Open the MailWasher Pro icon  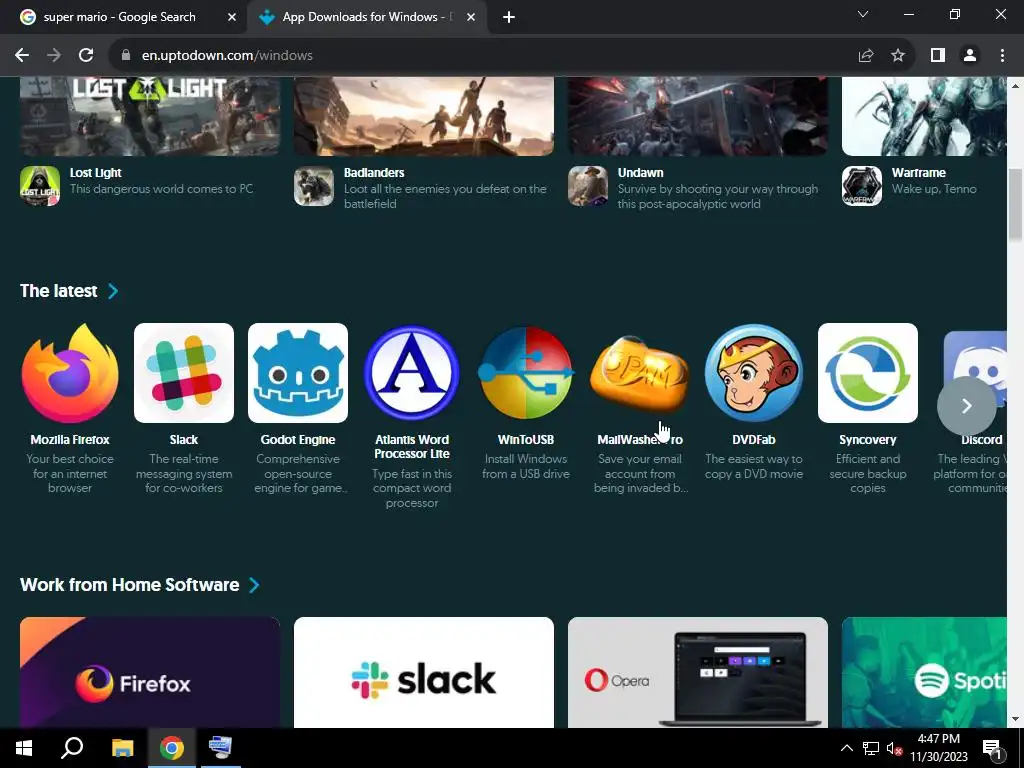639,373
